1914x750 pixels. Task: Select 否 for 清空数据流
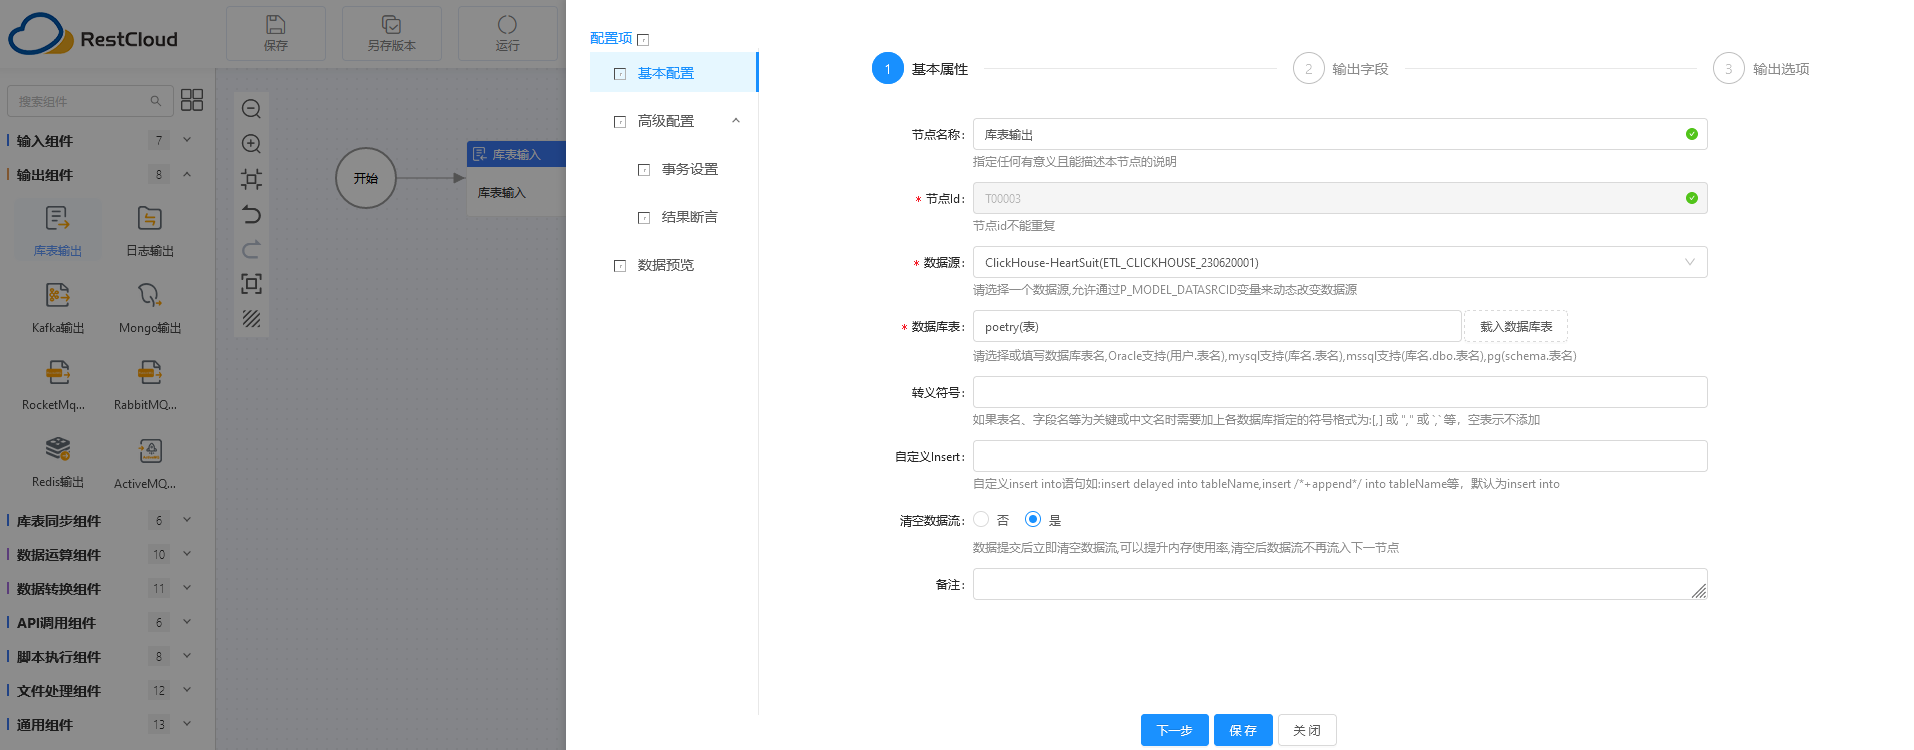point(981,519)
